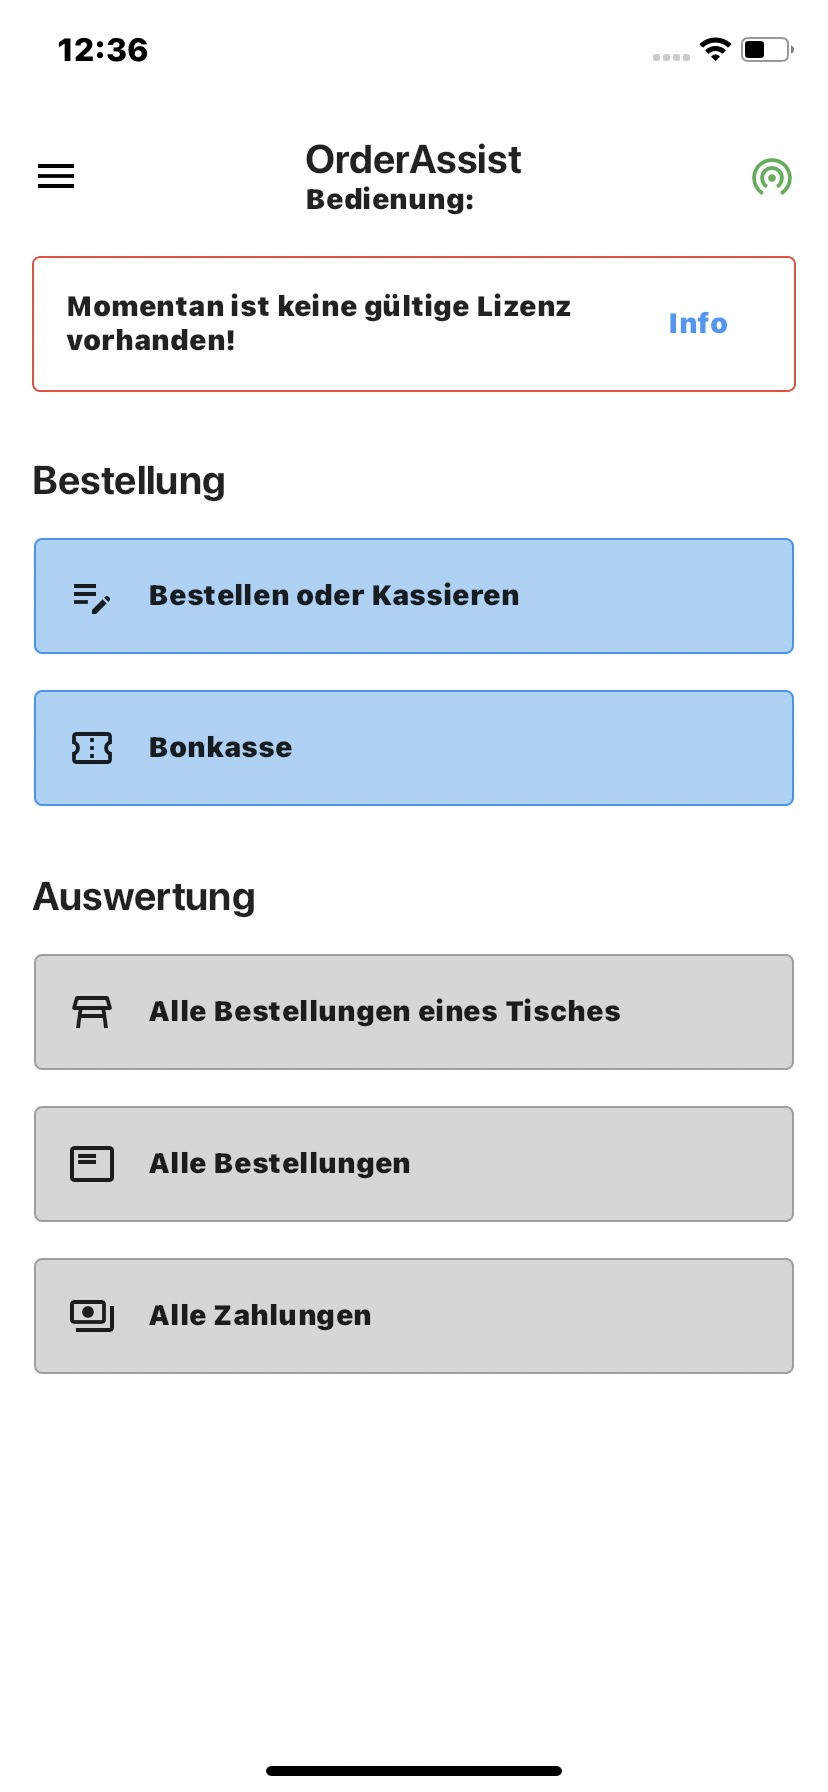Select Bestellen oder Kassieren
828x1792 pixels.
[414, 596]
